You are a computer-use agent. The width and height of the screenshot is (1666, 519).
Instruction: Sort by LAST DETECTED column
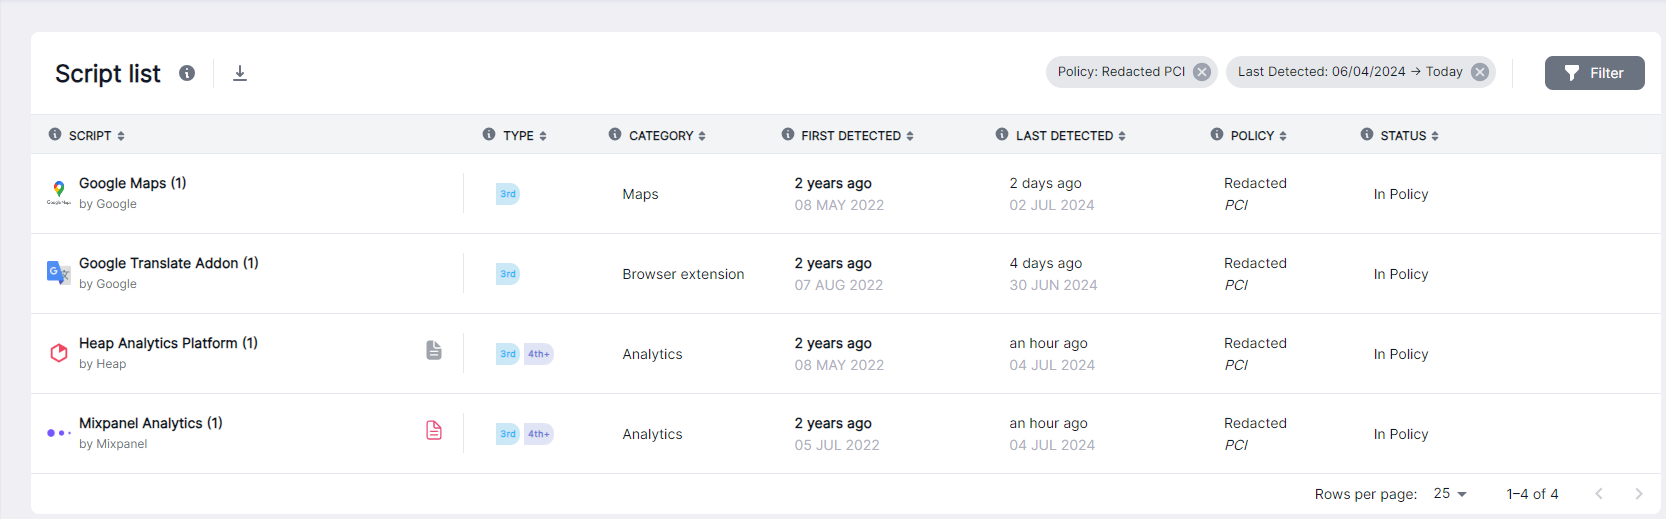point(1122,136)
